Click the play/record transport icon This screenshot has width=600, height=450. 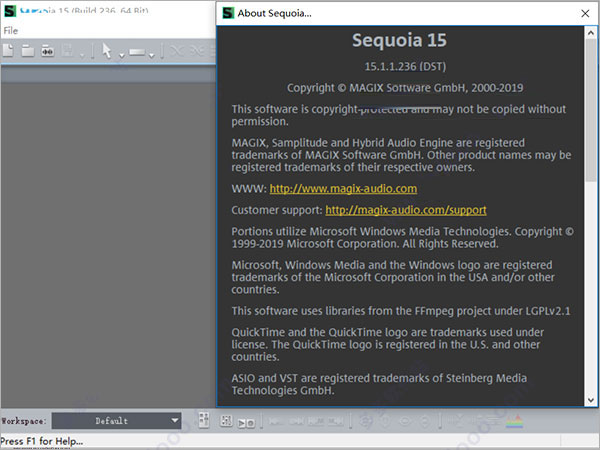point(246,423)
